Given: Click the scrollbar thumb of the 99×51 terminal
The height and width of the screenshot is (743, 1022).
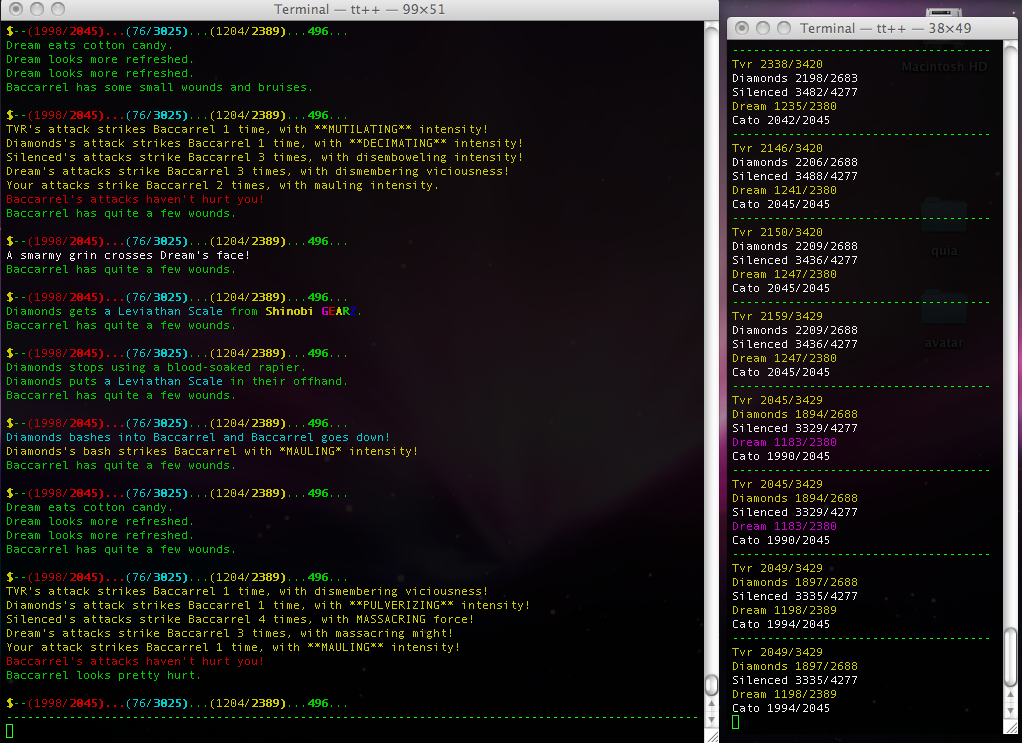Looking at the screenshot, I should point(711,684).
